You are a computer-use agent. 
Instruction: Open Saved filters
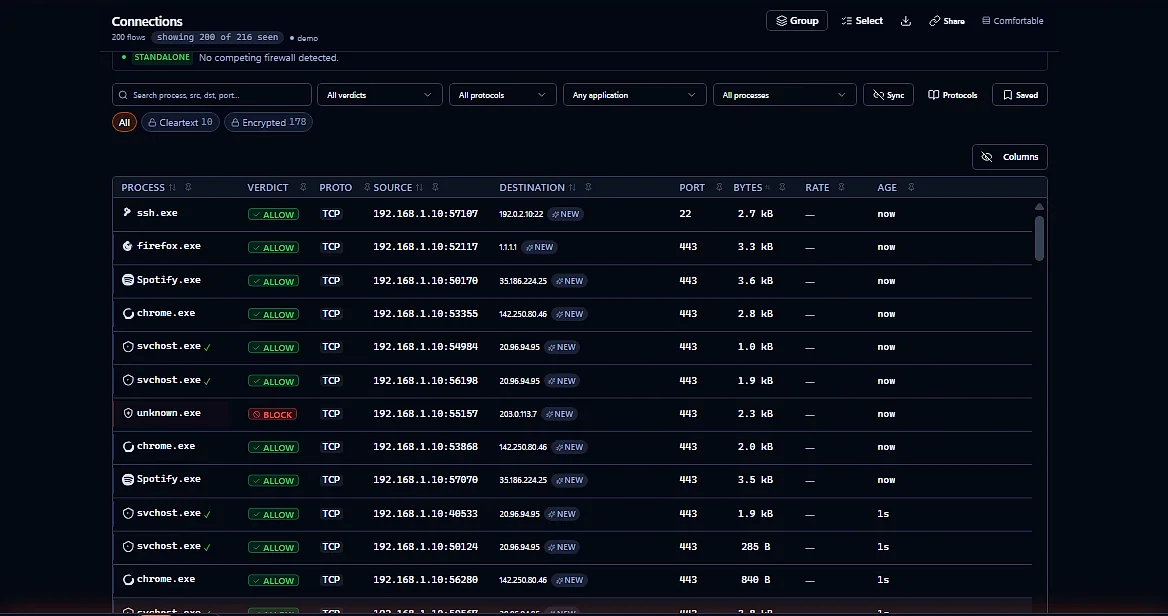click(x=1020, y=95)
